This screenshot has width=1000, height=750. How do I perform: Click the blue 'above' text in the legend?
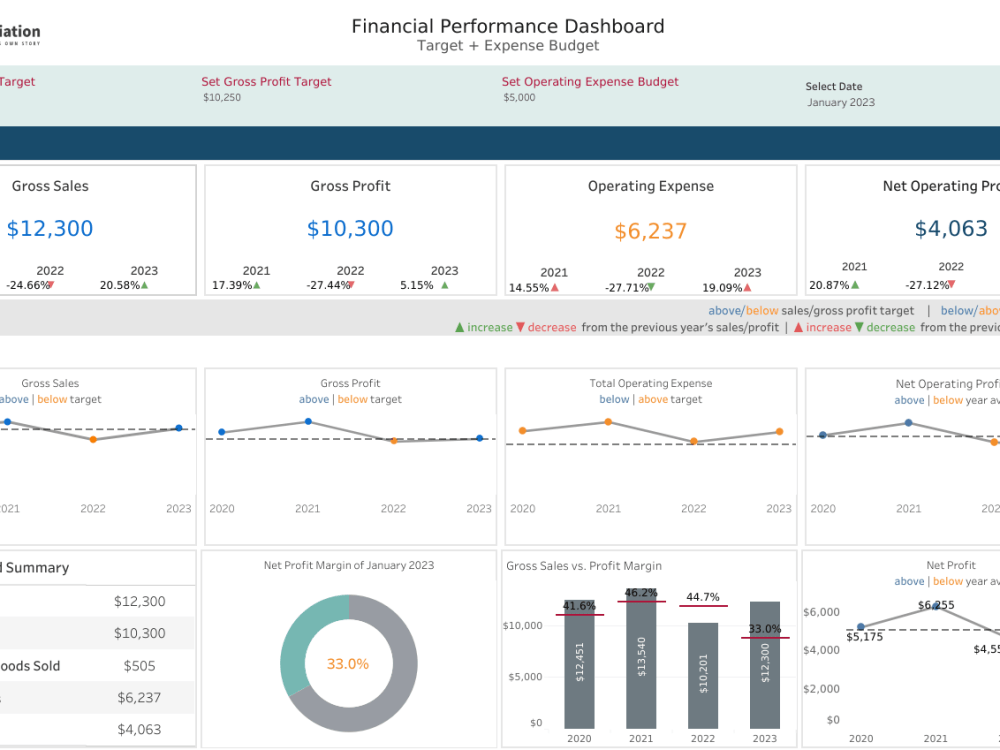[724, 310]
